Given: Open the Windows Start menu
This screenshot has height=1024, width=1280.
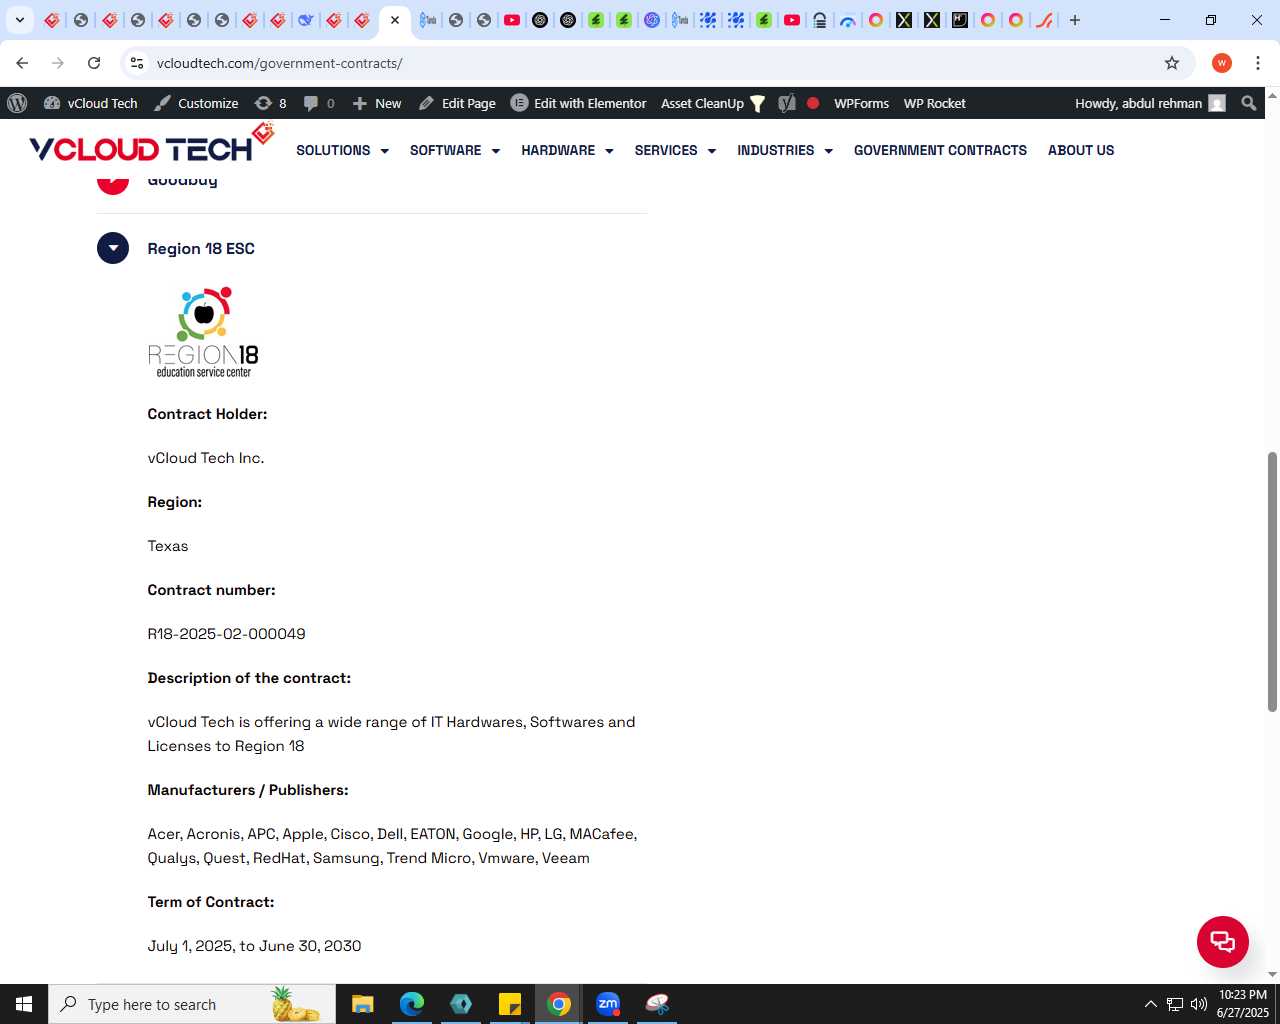Looking at the screenshot, I should 24,1004.
